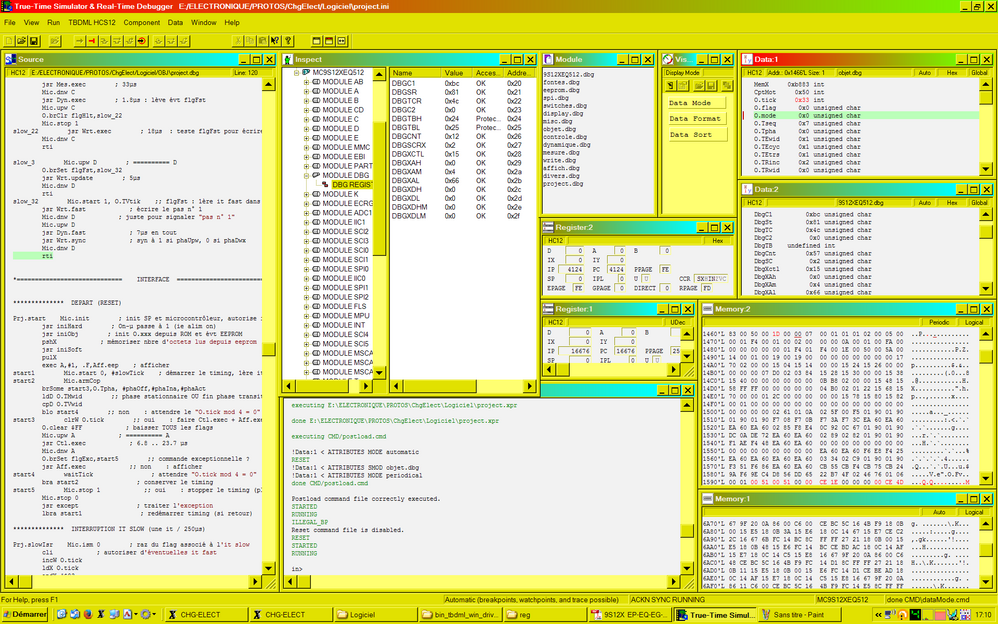Expand MODULE ADC1 tree node
Image resolution: width=998 pixels, height=624 pixels.
[306, 213]
